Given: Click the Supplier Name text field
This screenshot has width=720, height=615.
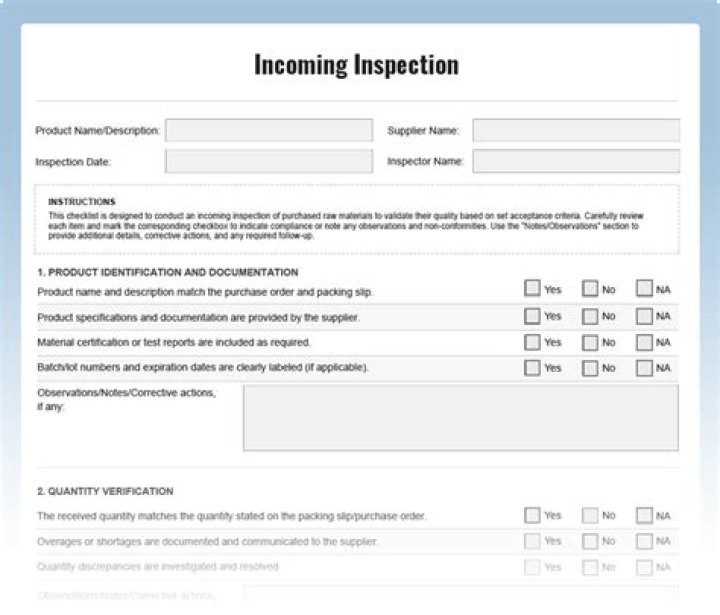Looking at the screenshot, I should coord(575,131).
